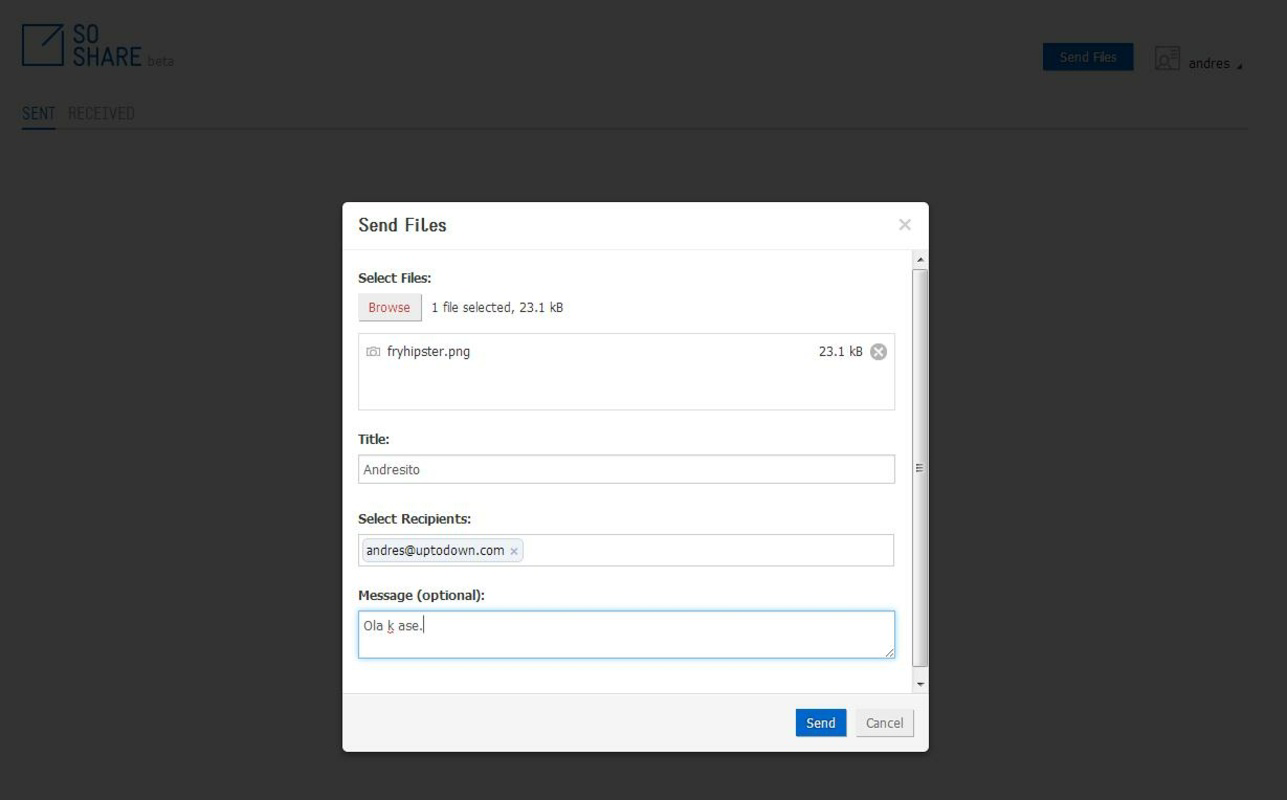
Task: Click the Send Files header button
Action: coord(1088,57)
